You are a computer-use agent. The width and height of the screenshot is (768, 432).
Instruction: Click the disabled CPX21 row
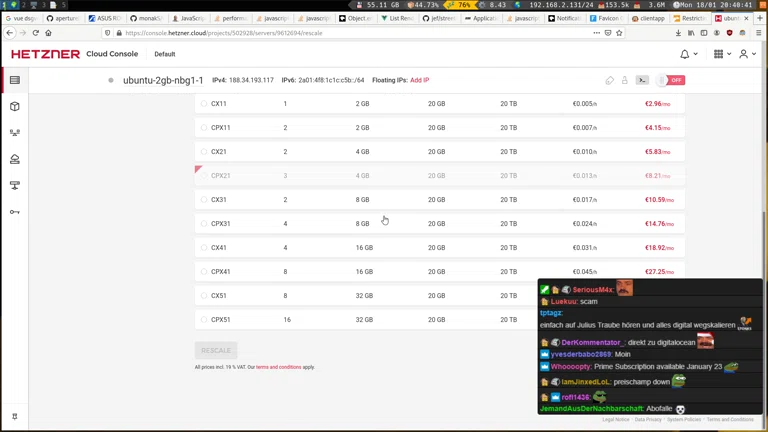[x=440, y=175]
